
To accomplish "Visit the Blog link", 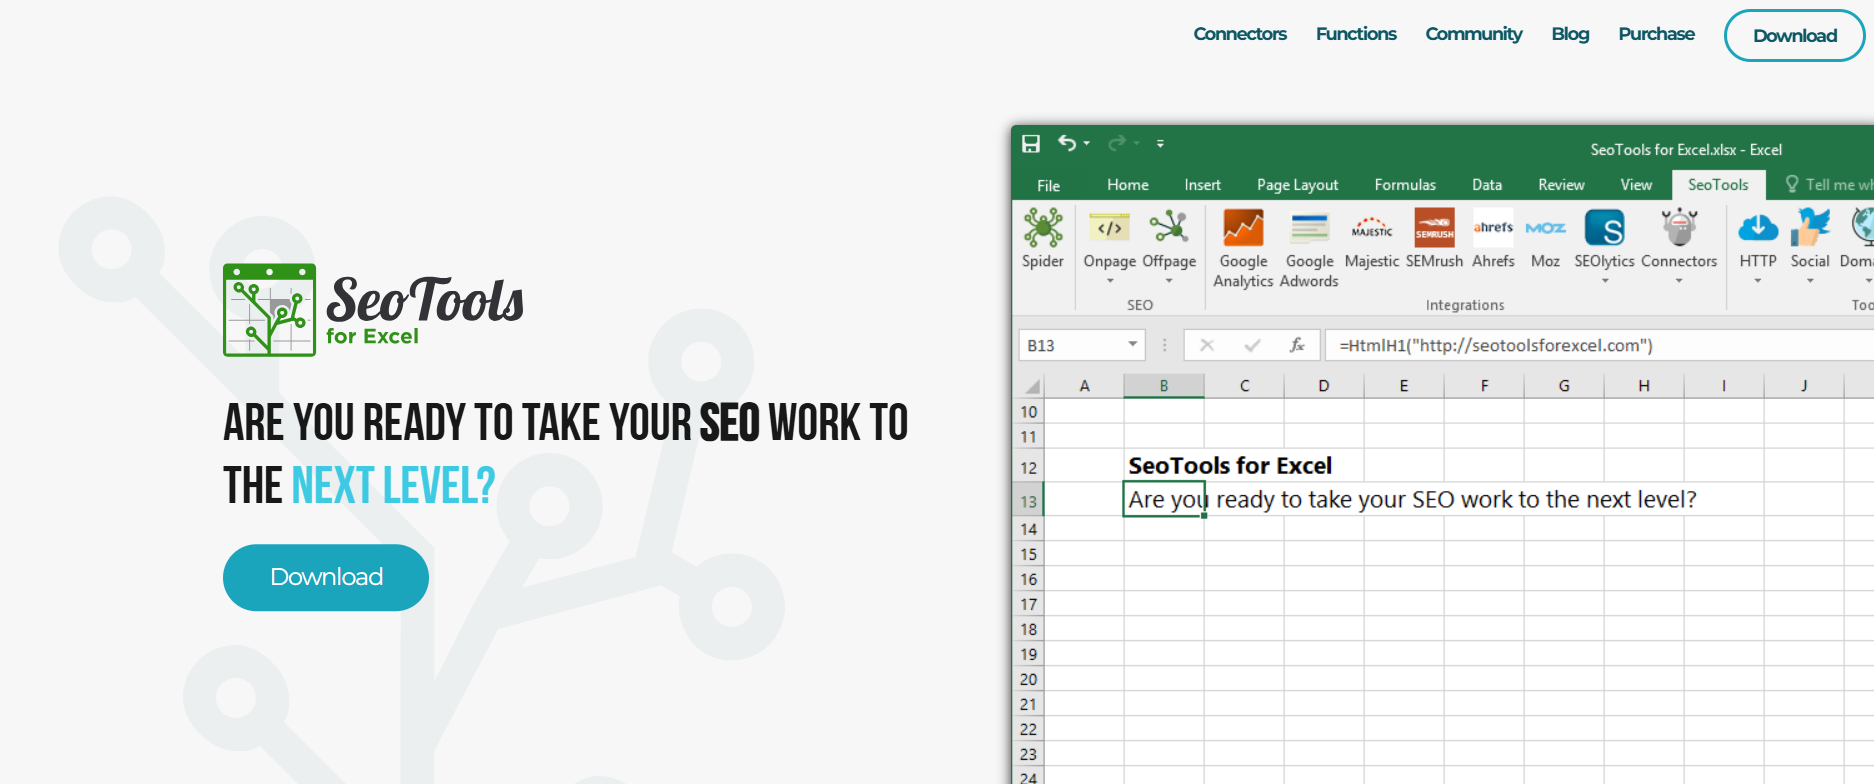I will pos(1570,34).
